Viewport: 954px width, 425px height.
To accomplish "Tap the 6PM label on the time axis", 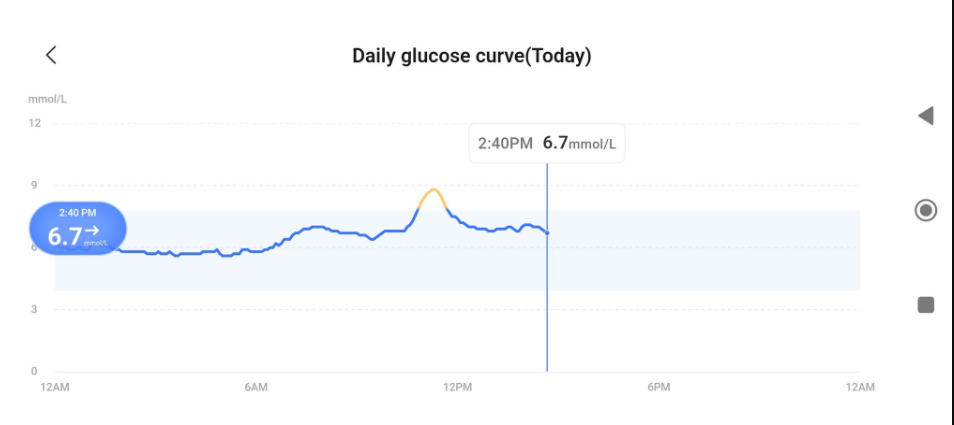I will pos(658,387).
